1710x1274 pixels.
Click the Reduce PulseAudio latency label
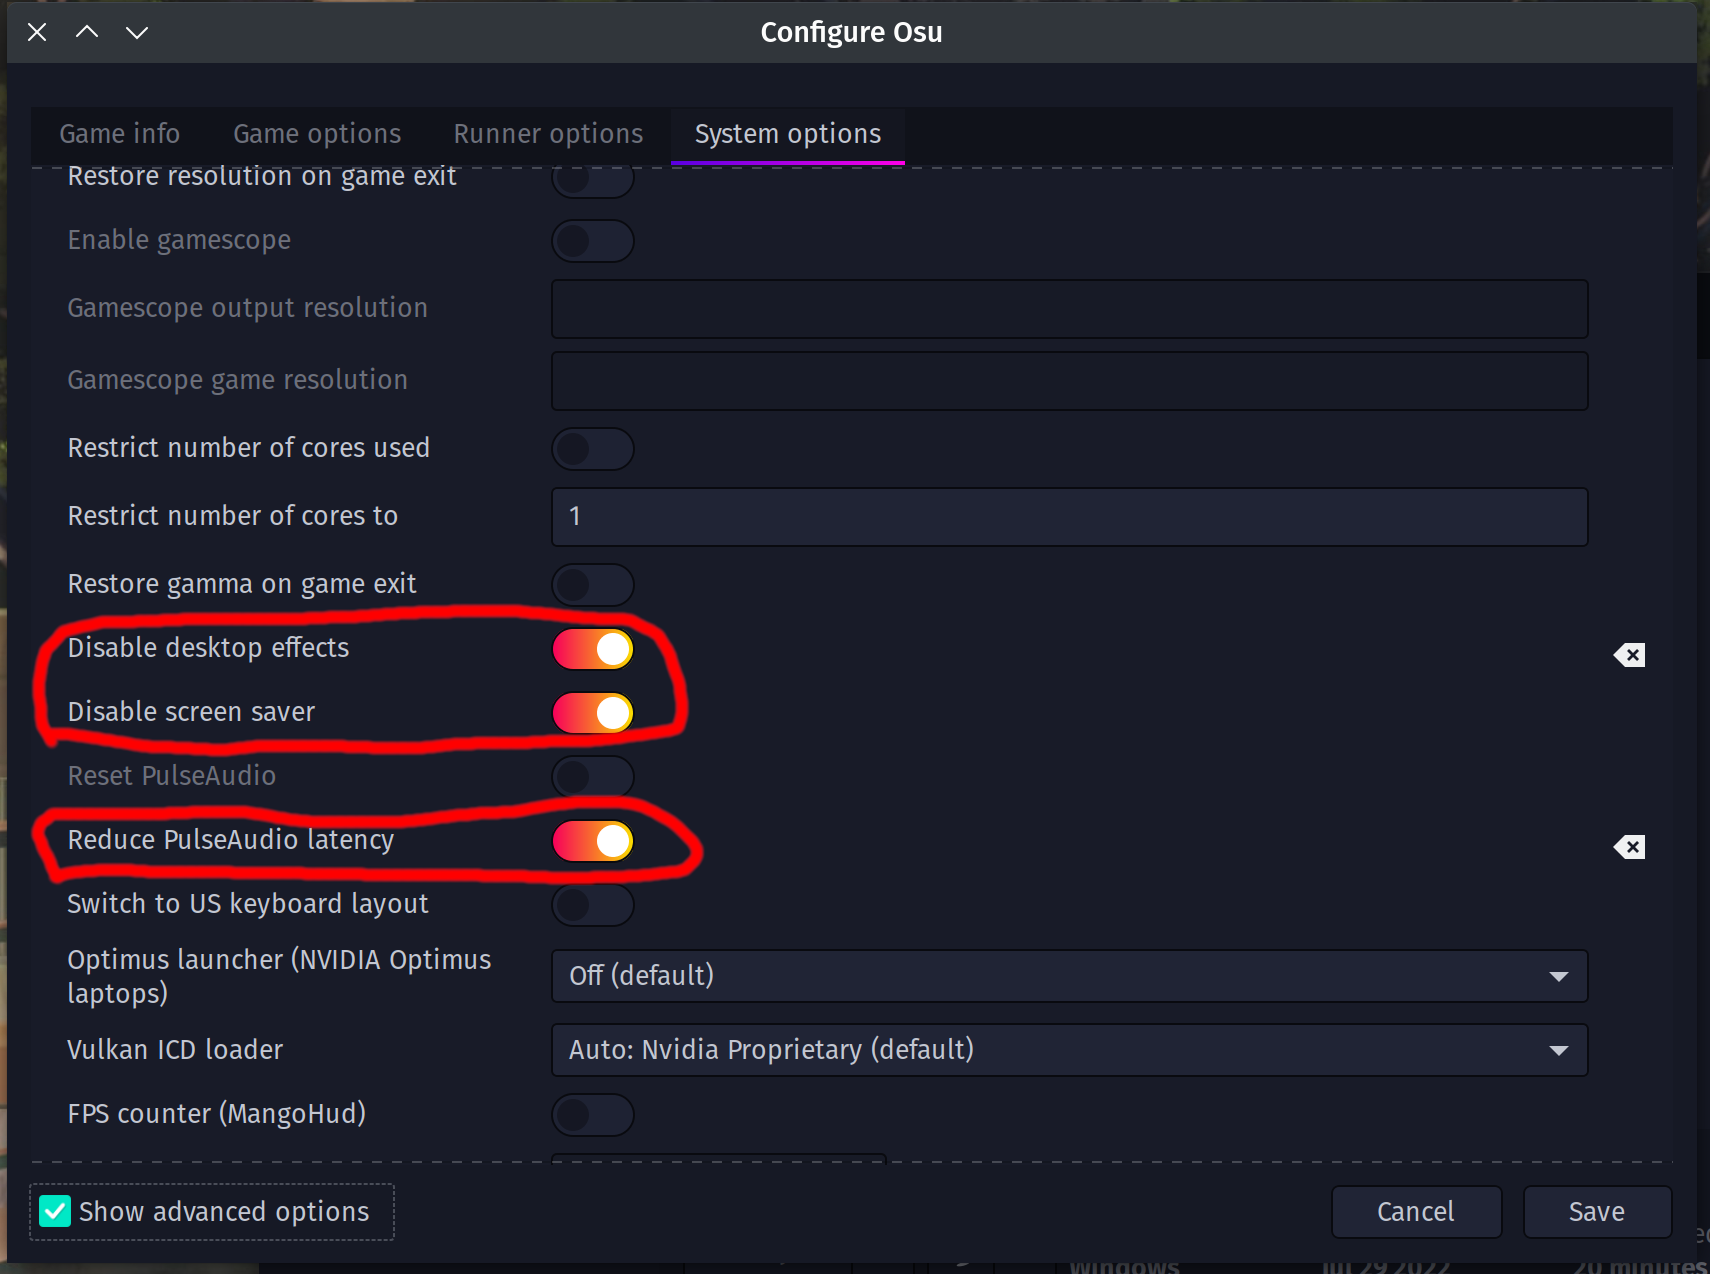coord(231,840)
